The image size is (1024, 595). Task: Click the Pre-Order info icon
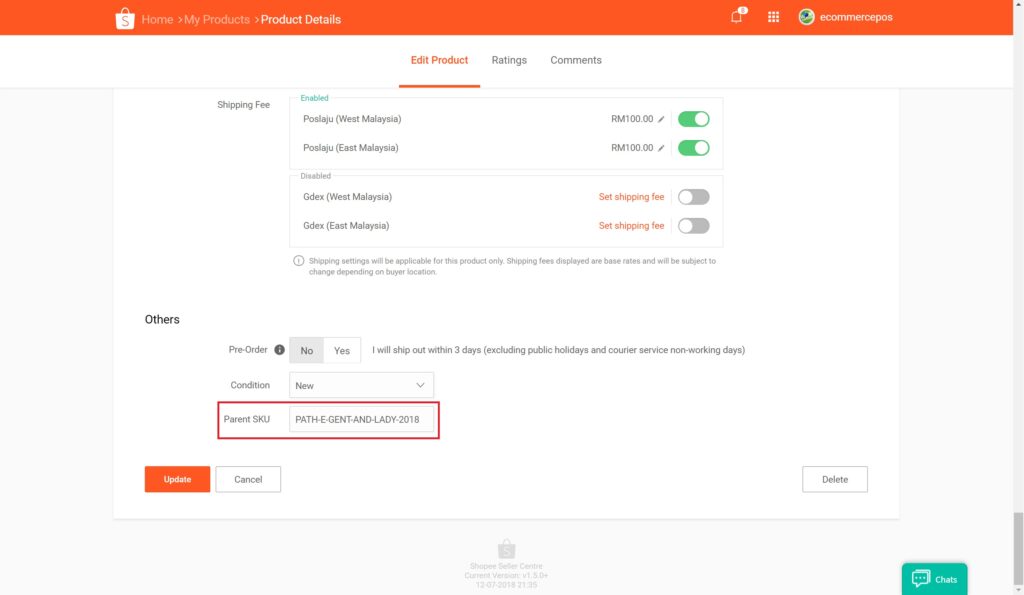pos(279,350)
